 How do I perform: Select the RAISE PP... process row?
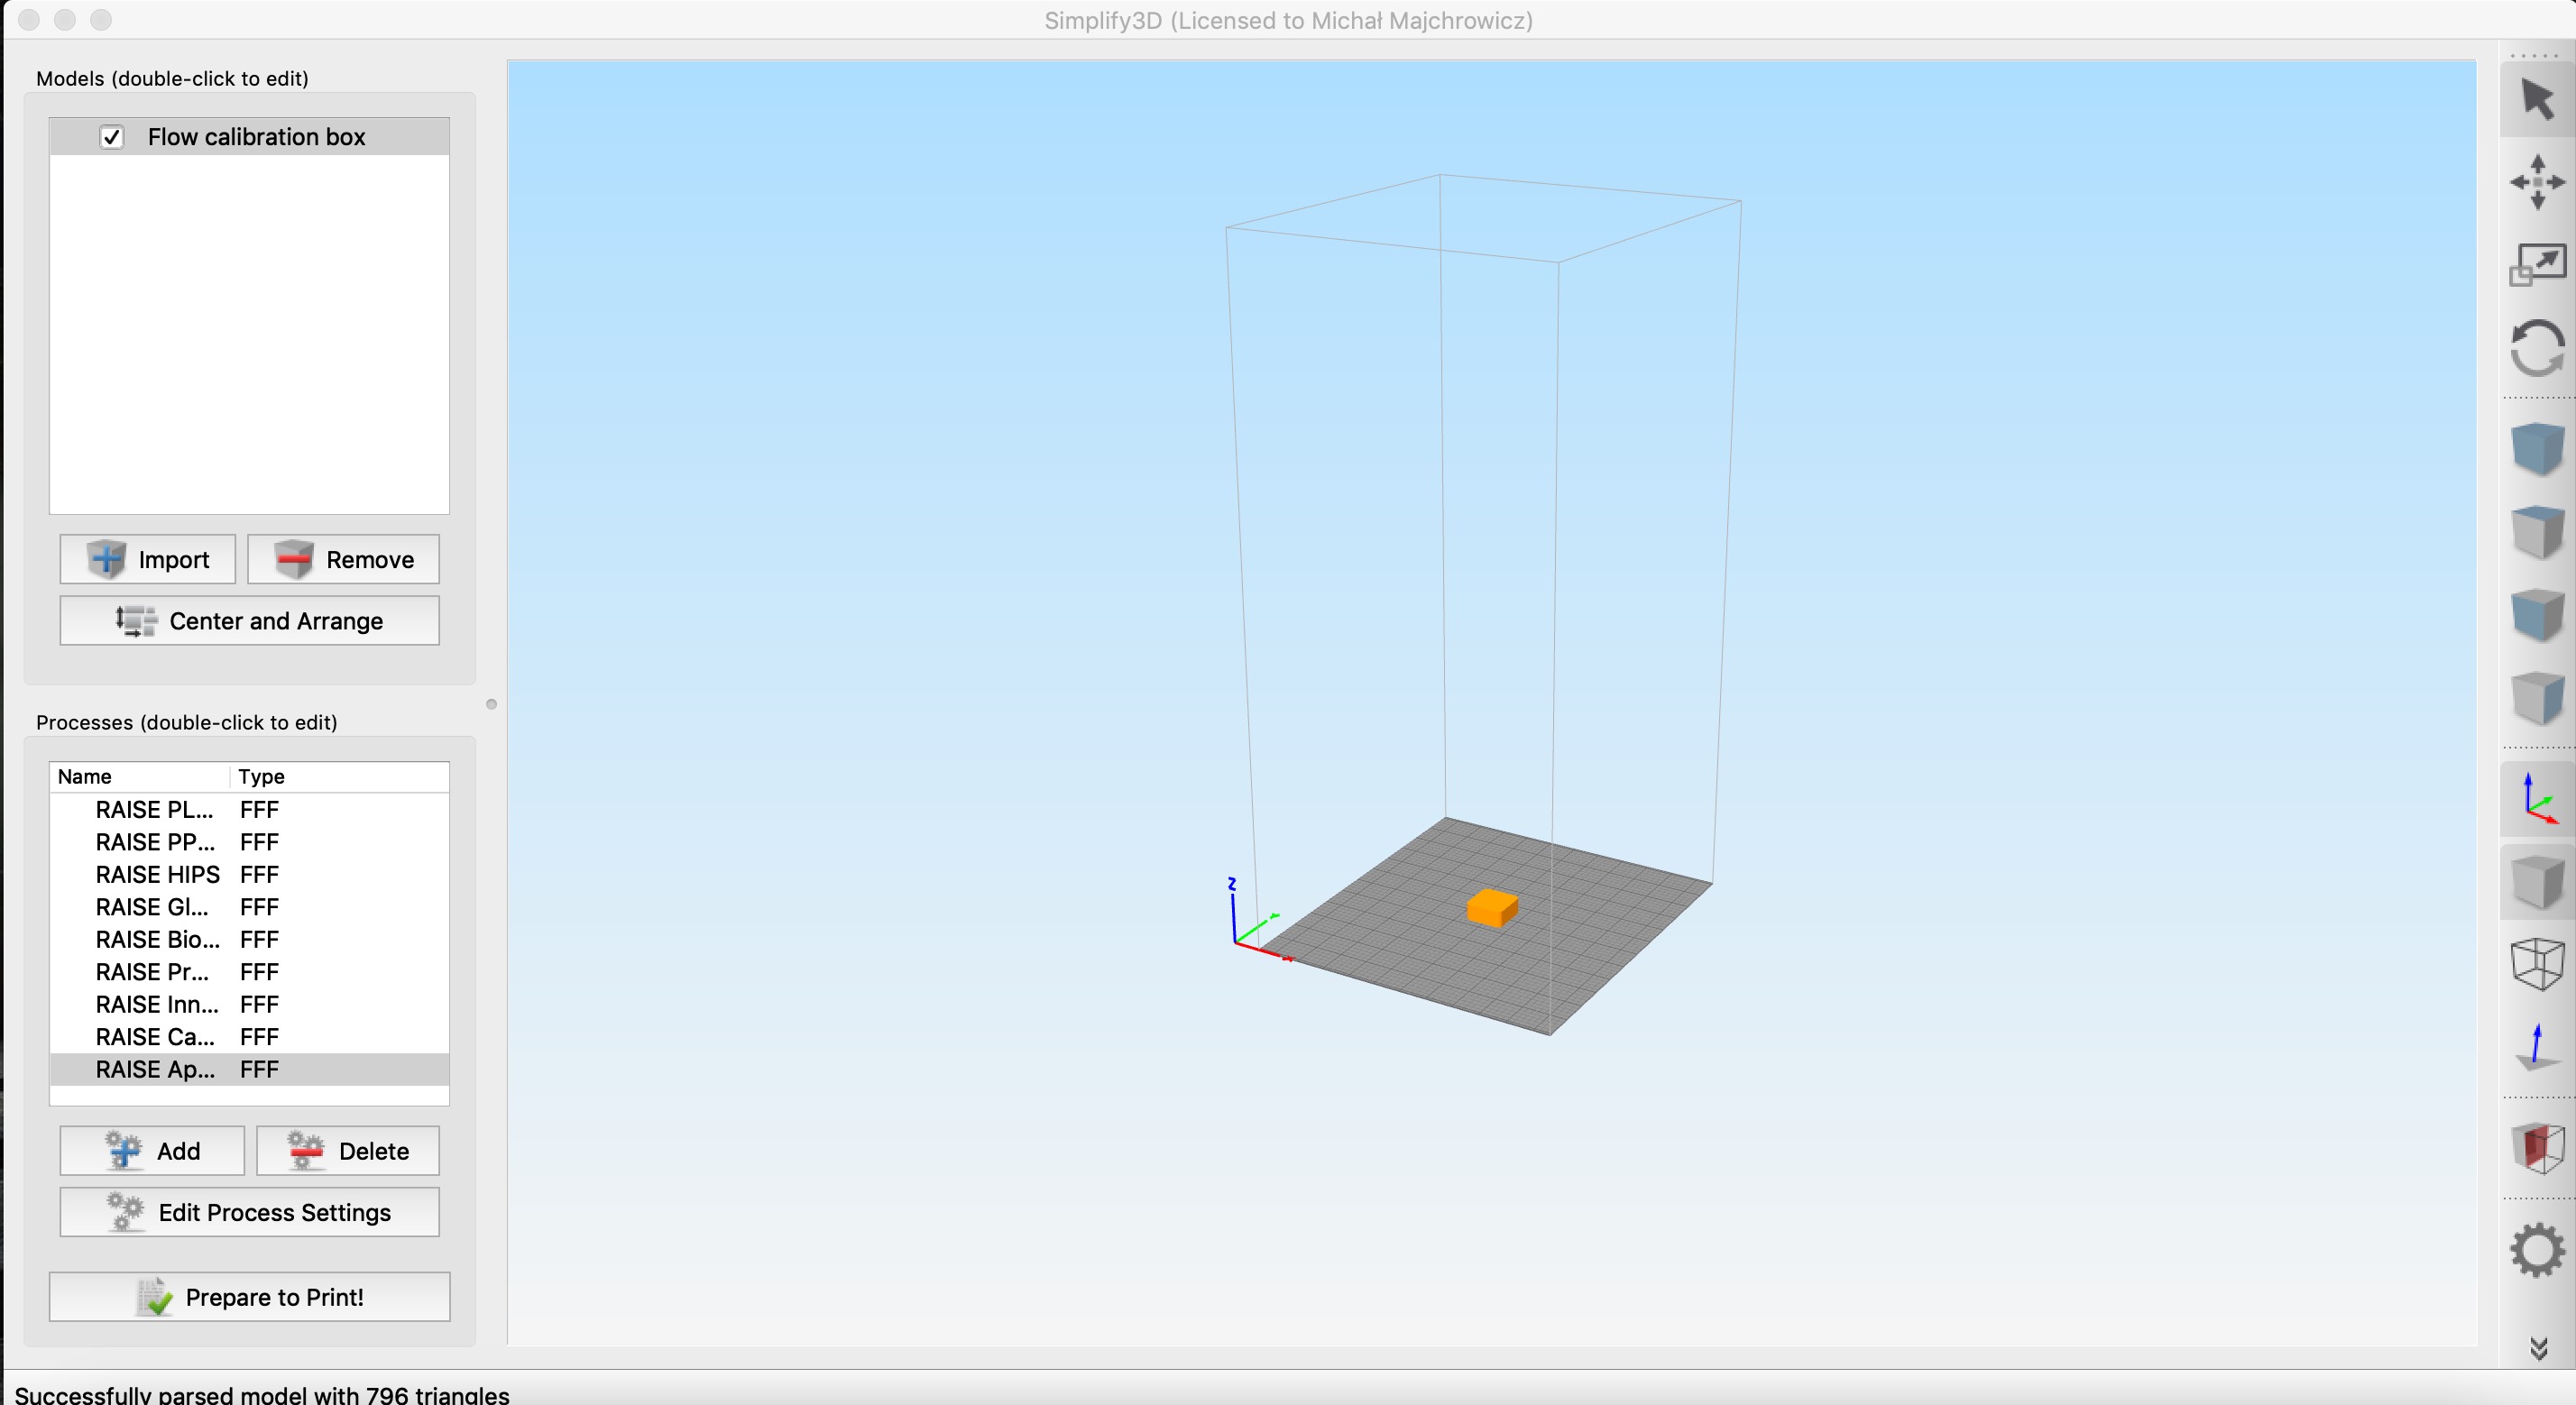pos(249,842)
